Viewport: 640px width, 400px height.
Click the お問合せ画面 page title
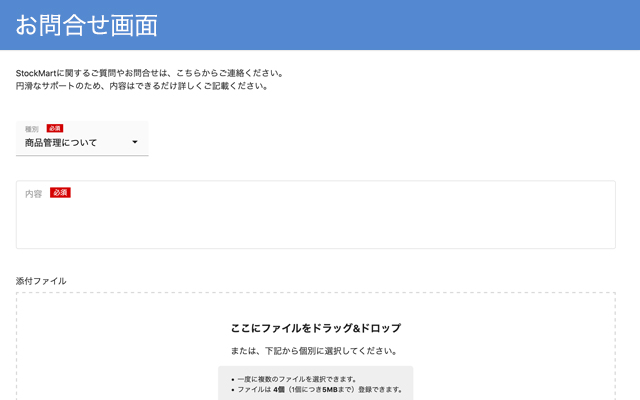point(86,25)
